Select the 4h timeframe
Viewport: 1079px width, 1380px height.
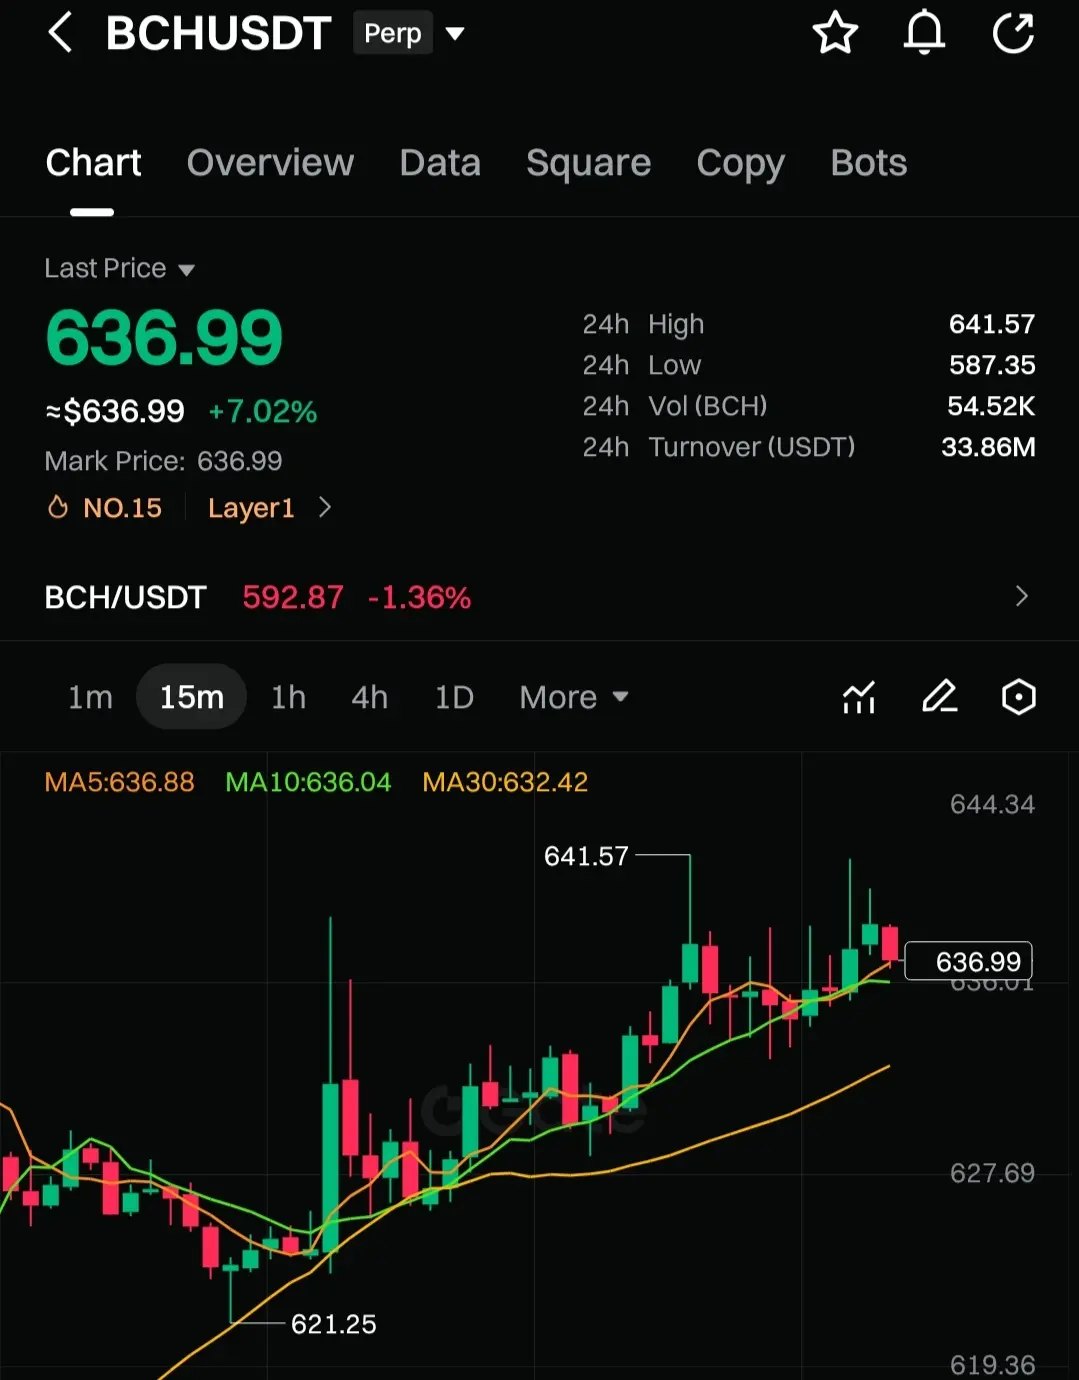coord(369,697)
